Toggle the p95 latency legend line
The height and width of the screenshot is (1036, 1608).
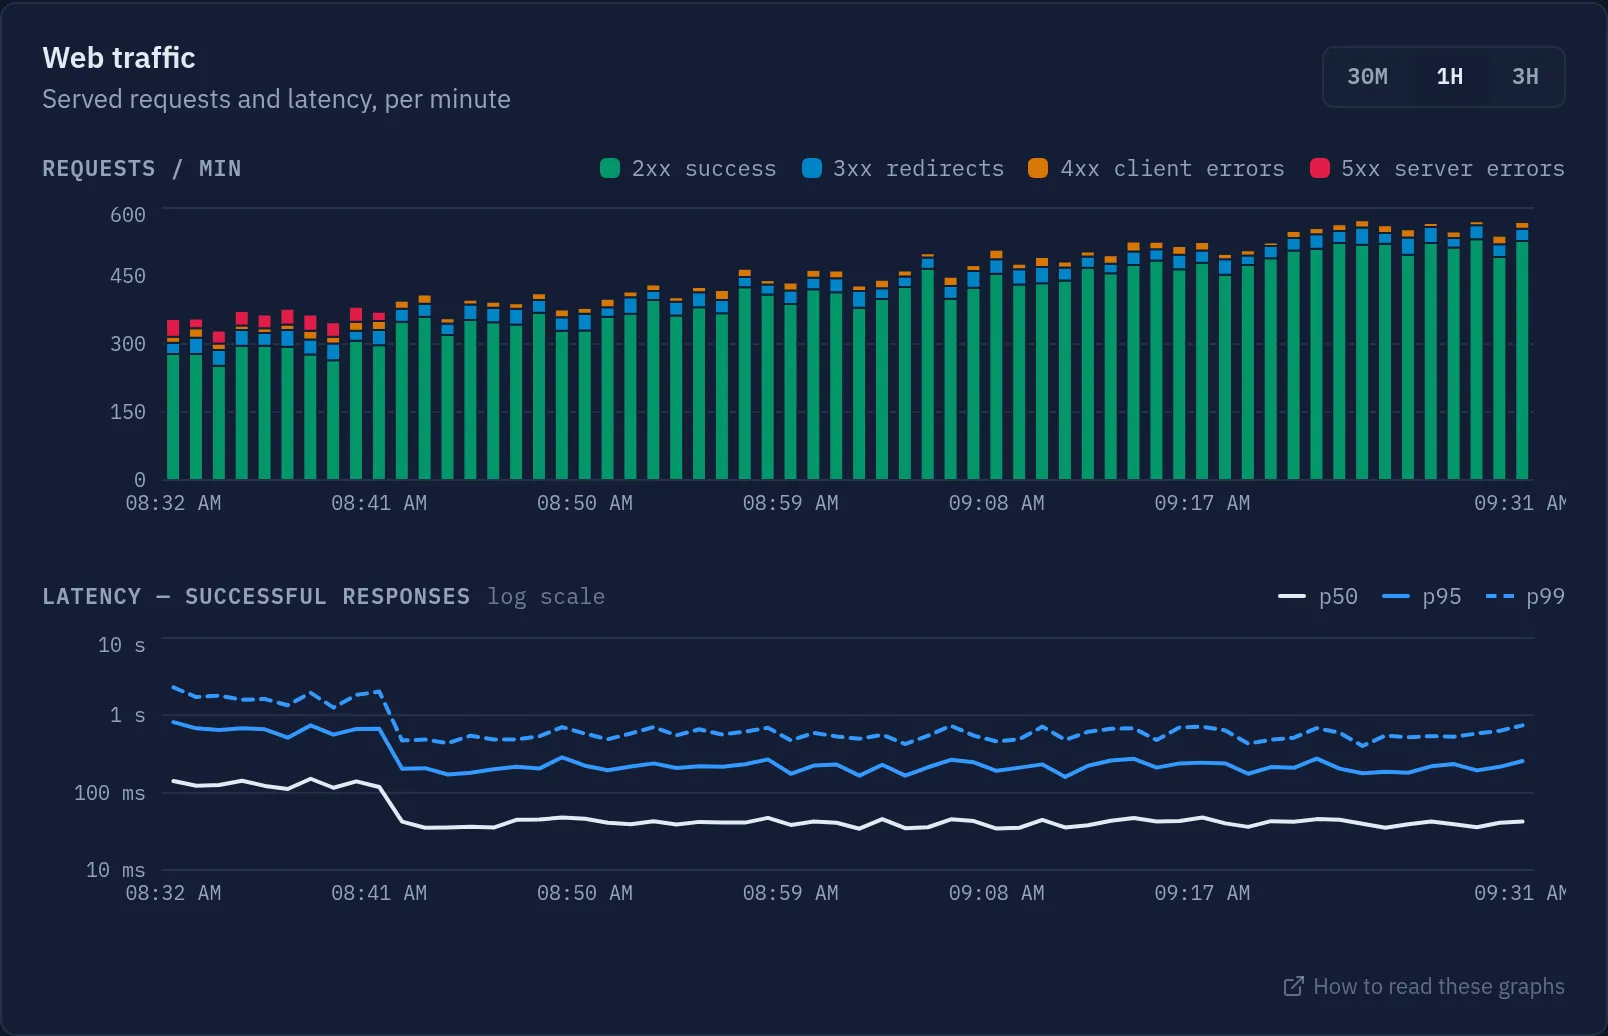(1396, 597)
